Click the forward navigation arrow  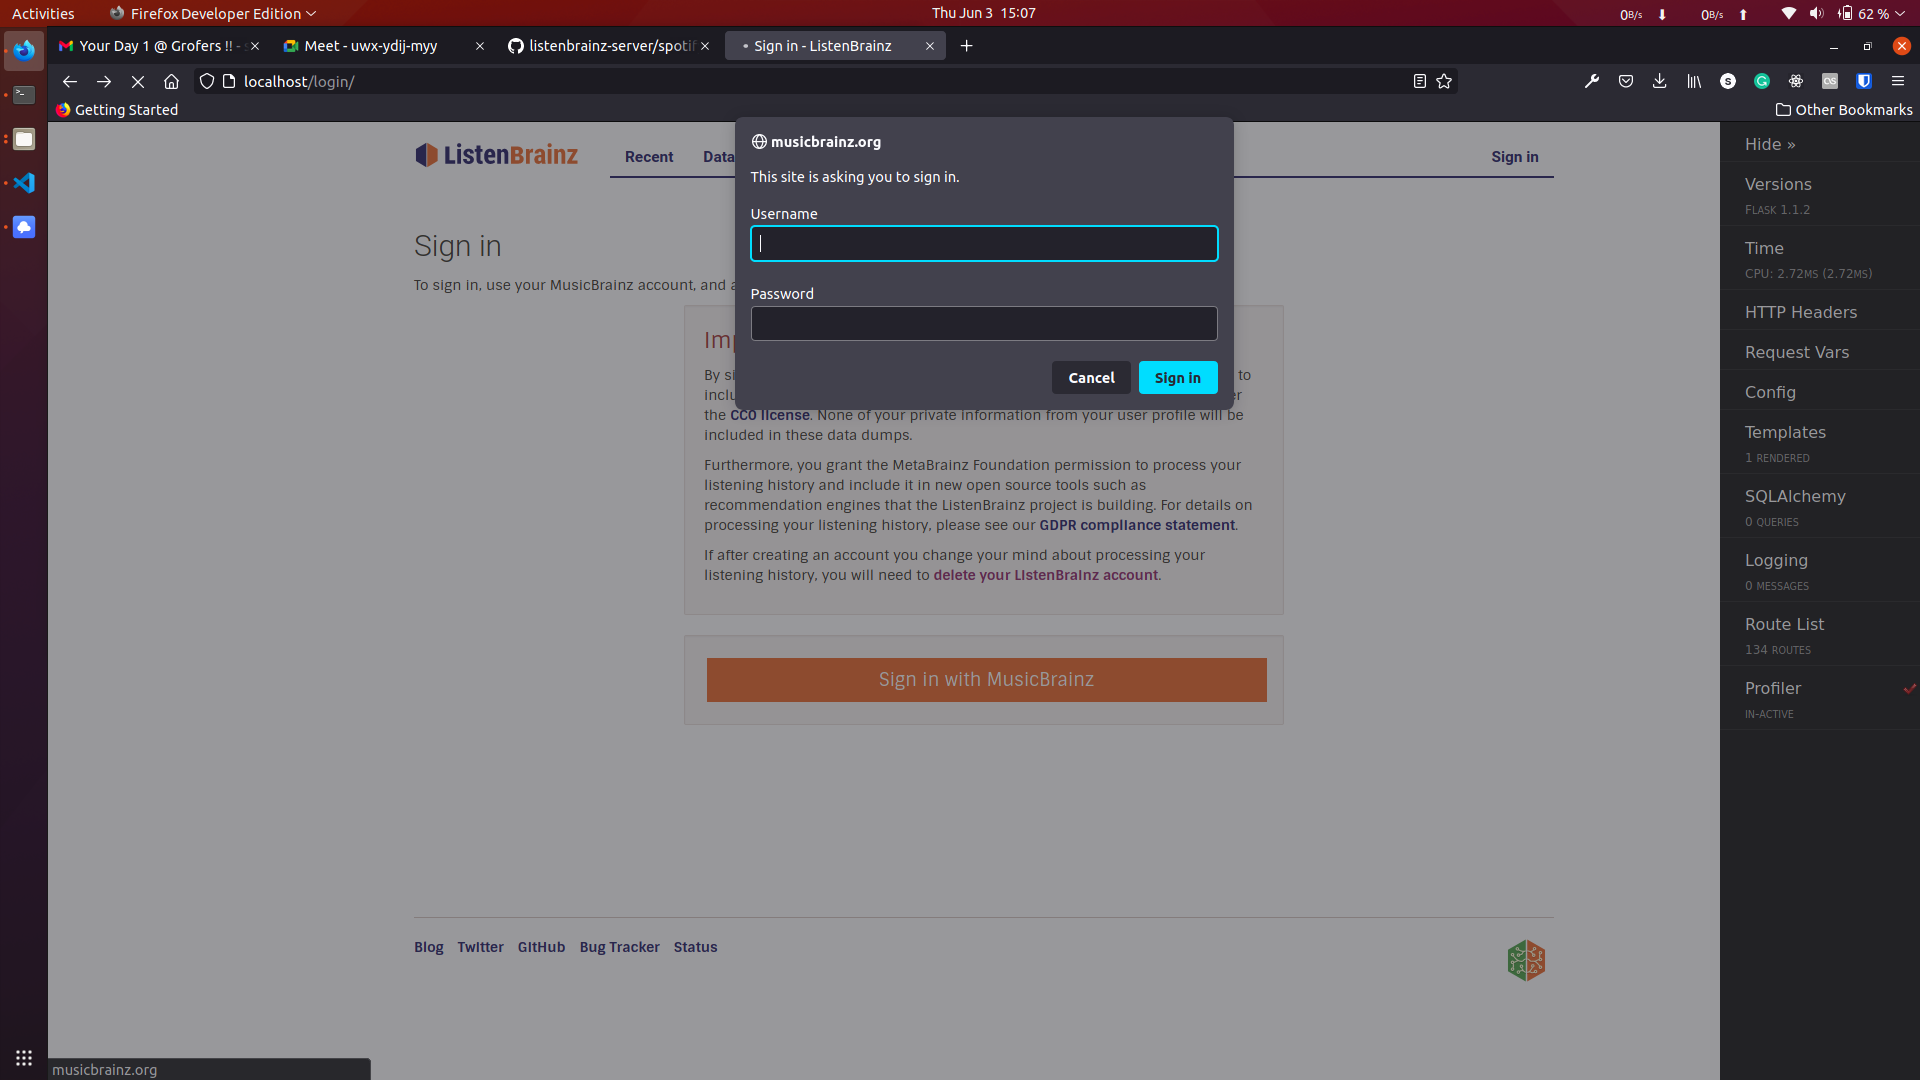click(104, 82)
